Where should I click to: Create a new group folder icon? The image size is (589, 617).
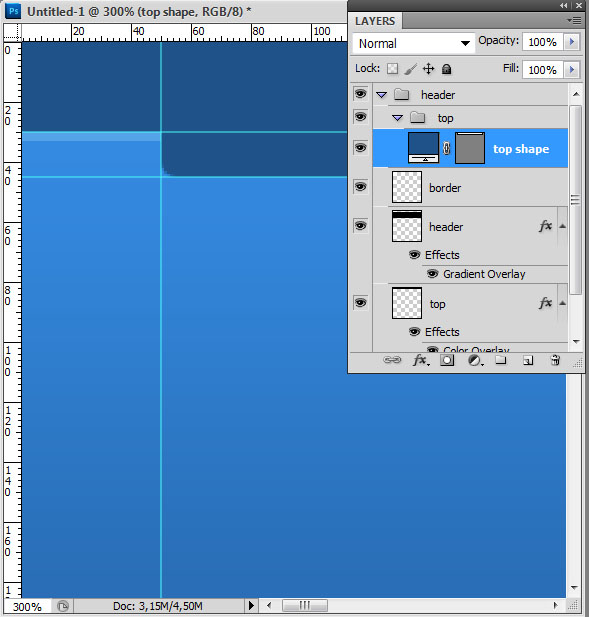500,360
